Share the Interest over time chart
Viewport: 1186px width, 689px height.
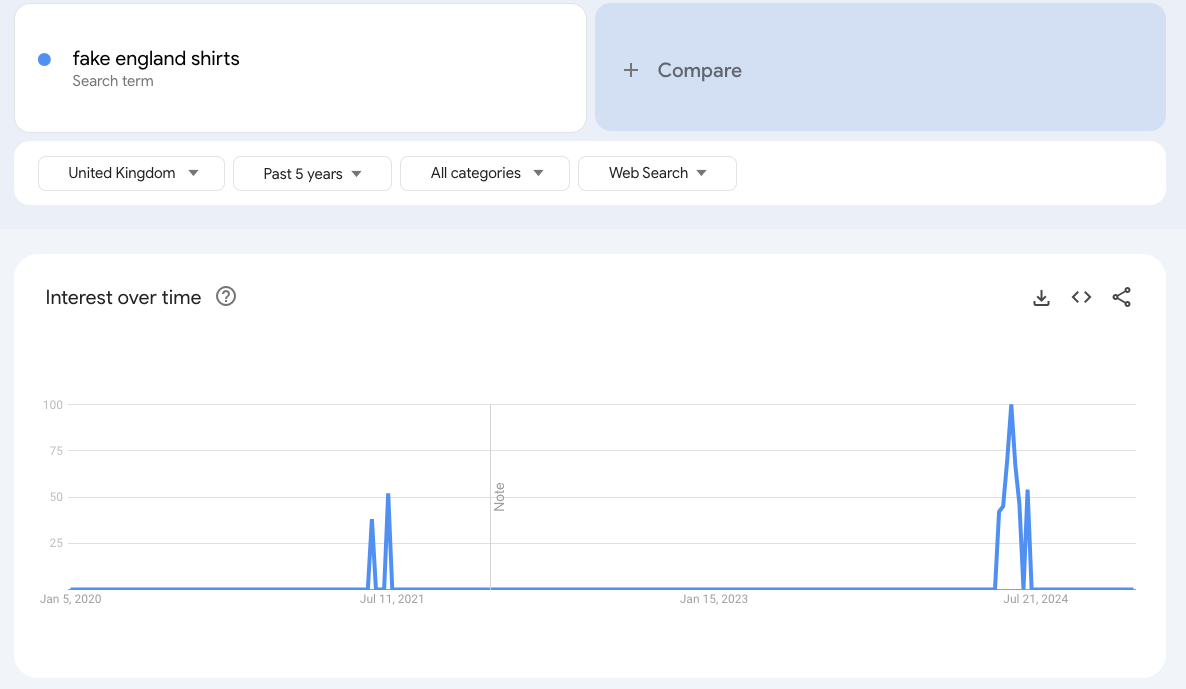(1121, 297)
